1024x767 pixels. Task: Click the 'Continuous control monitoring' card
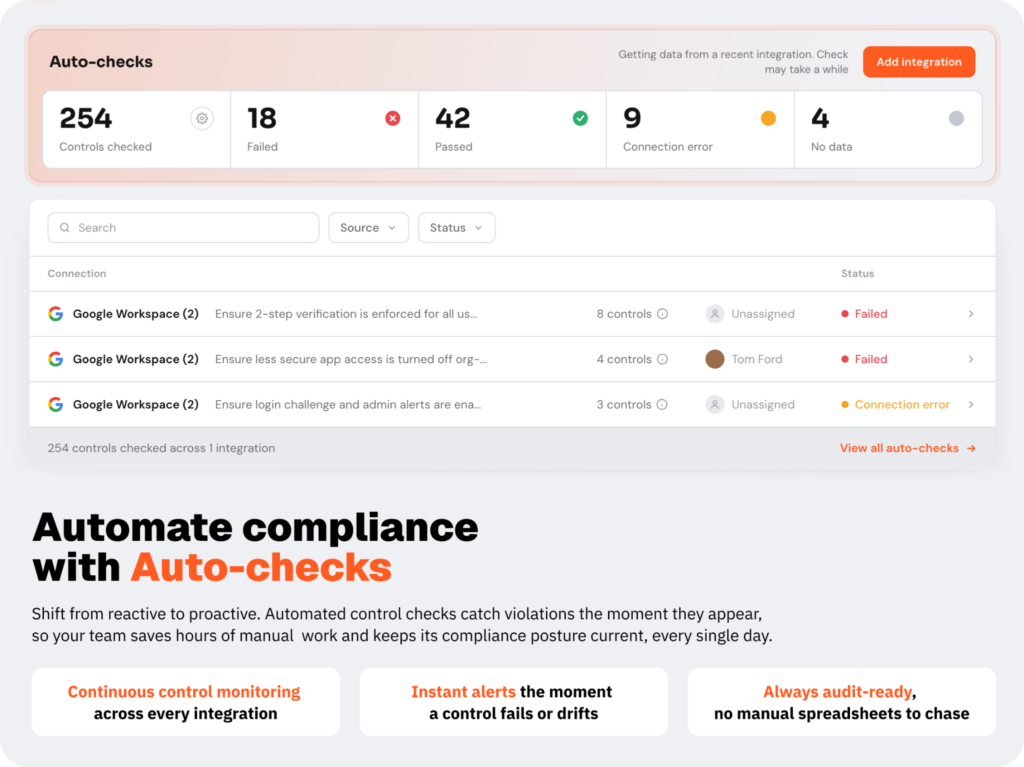[185, 702]
